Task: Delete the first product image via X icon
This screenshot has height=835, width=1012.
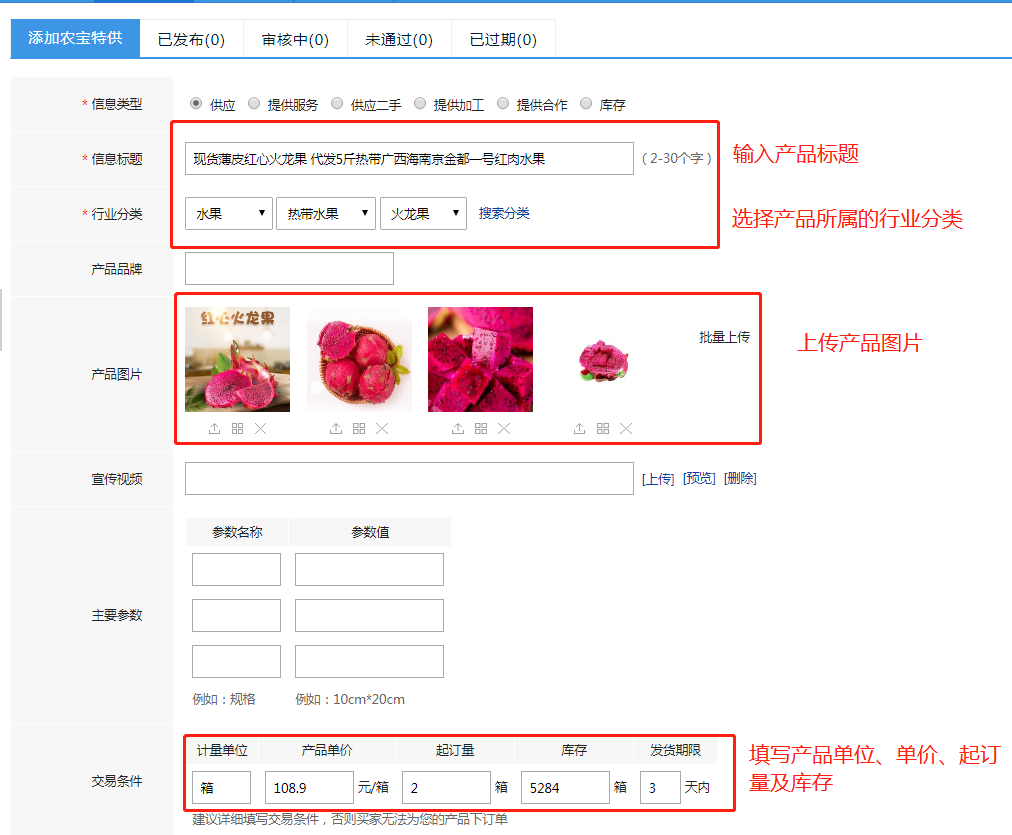Action: point(260,429)
